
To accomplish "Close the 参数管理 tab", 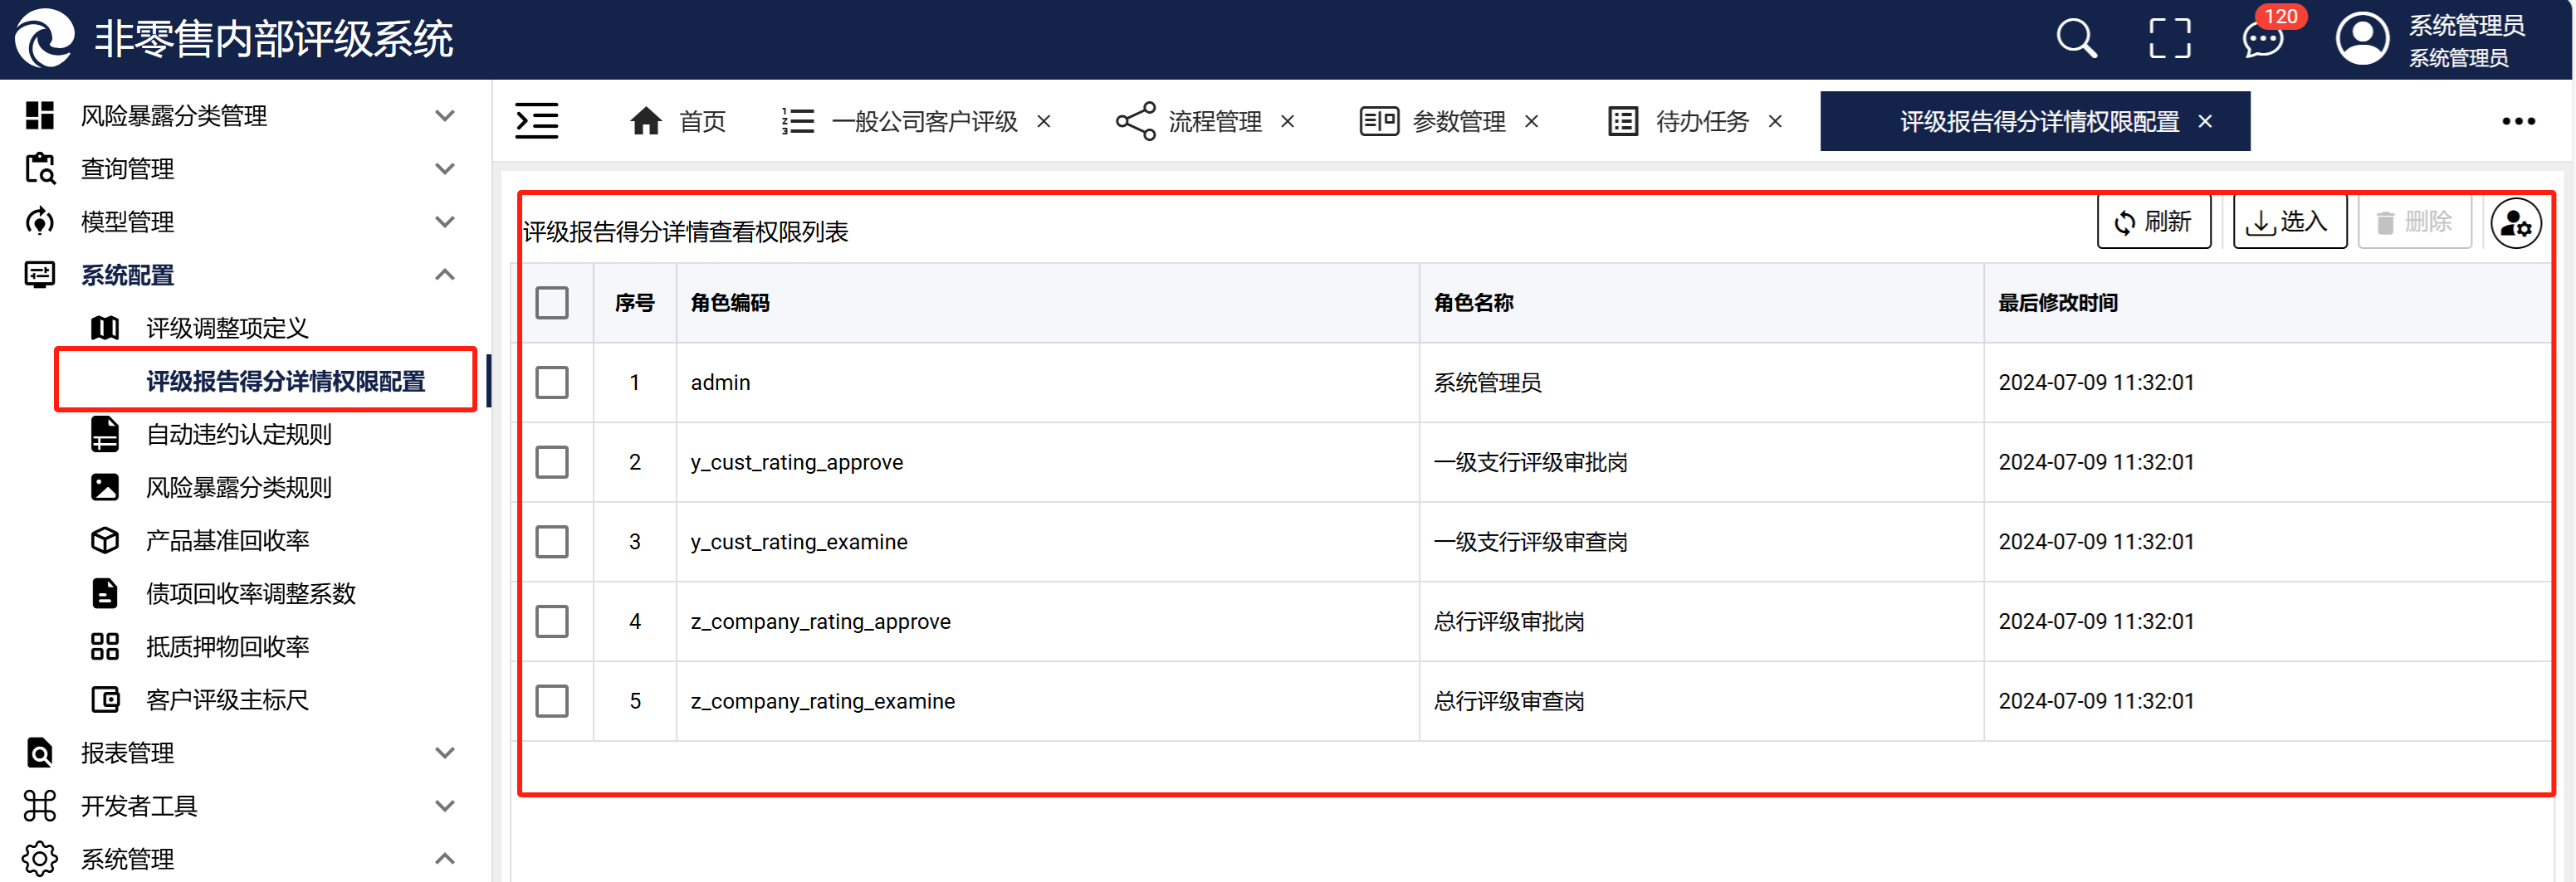I will tap(1531, 122).
